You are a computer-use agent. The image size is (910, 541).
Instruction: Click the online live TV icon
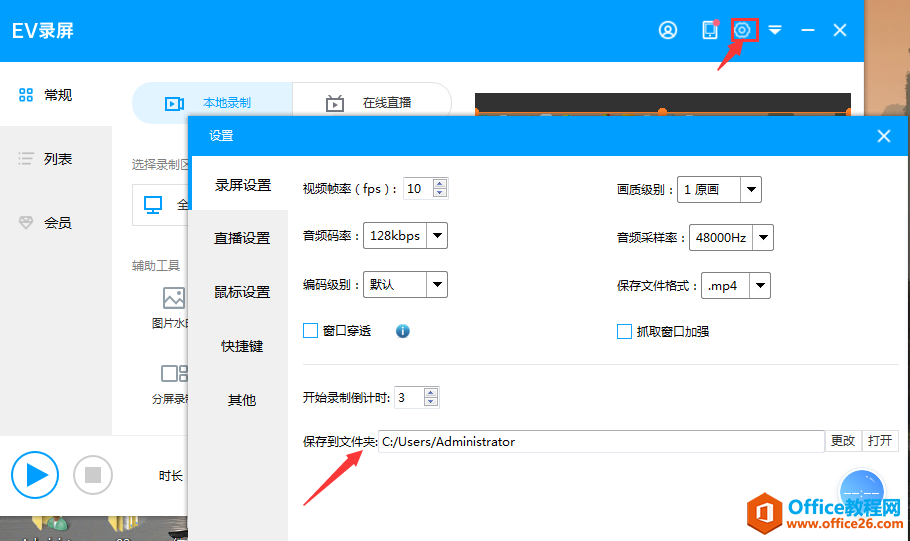pyautogui.click(x=335, y=103)
